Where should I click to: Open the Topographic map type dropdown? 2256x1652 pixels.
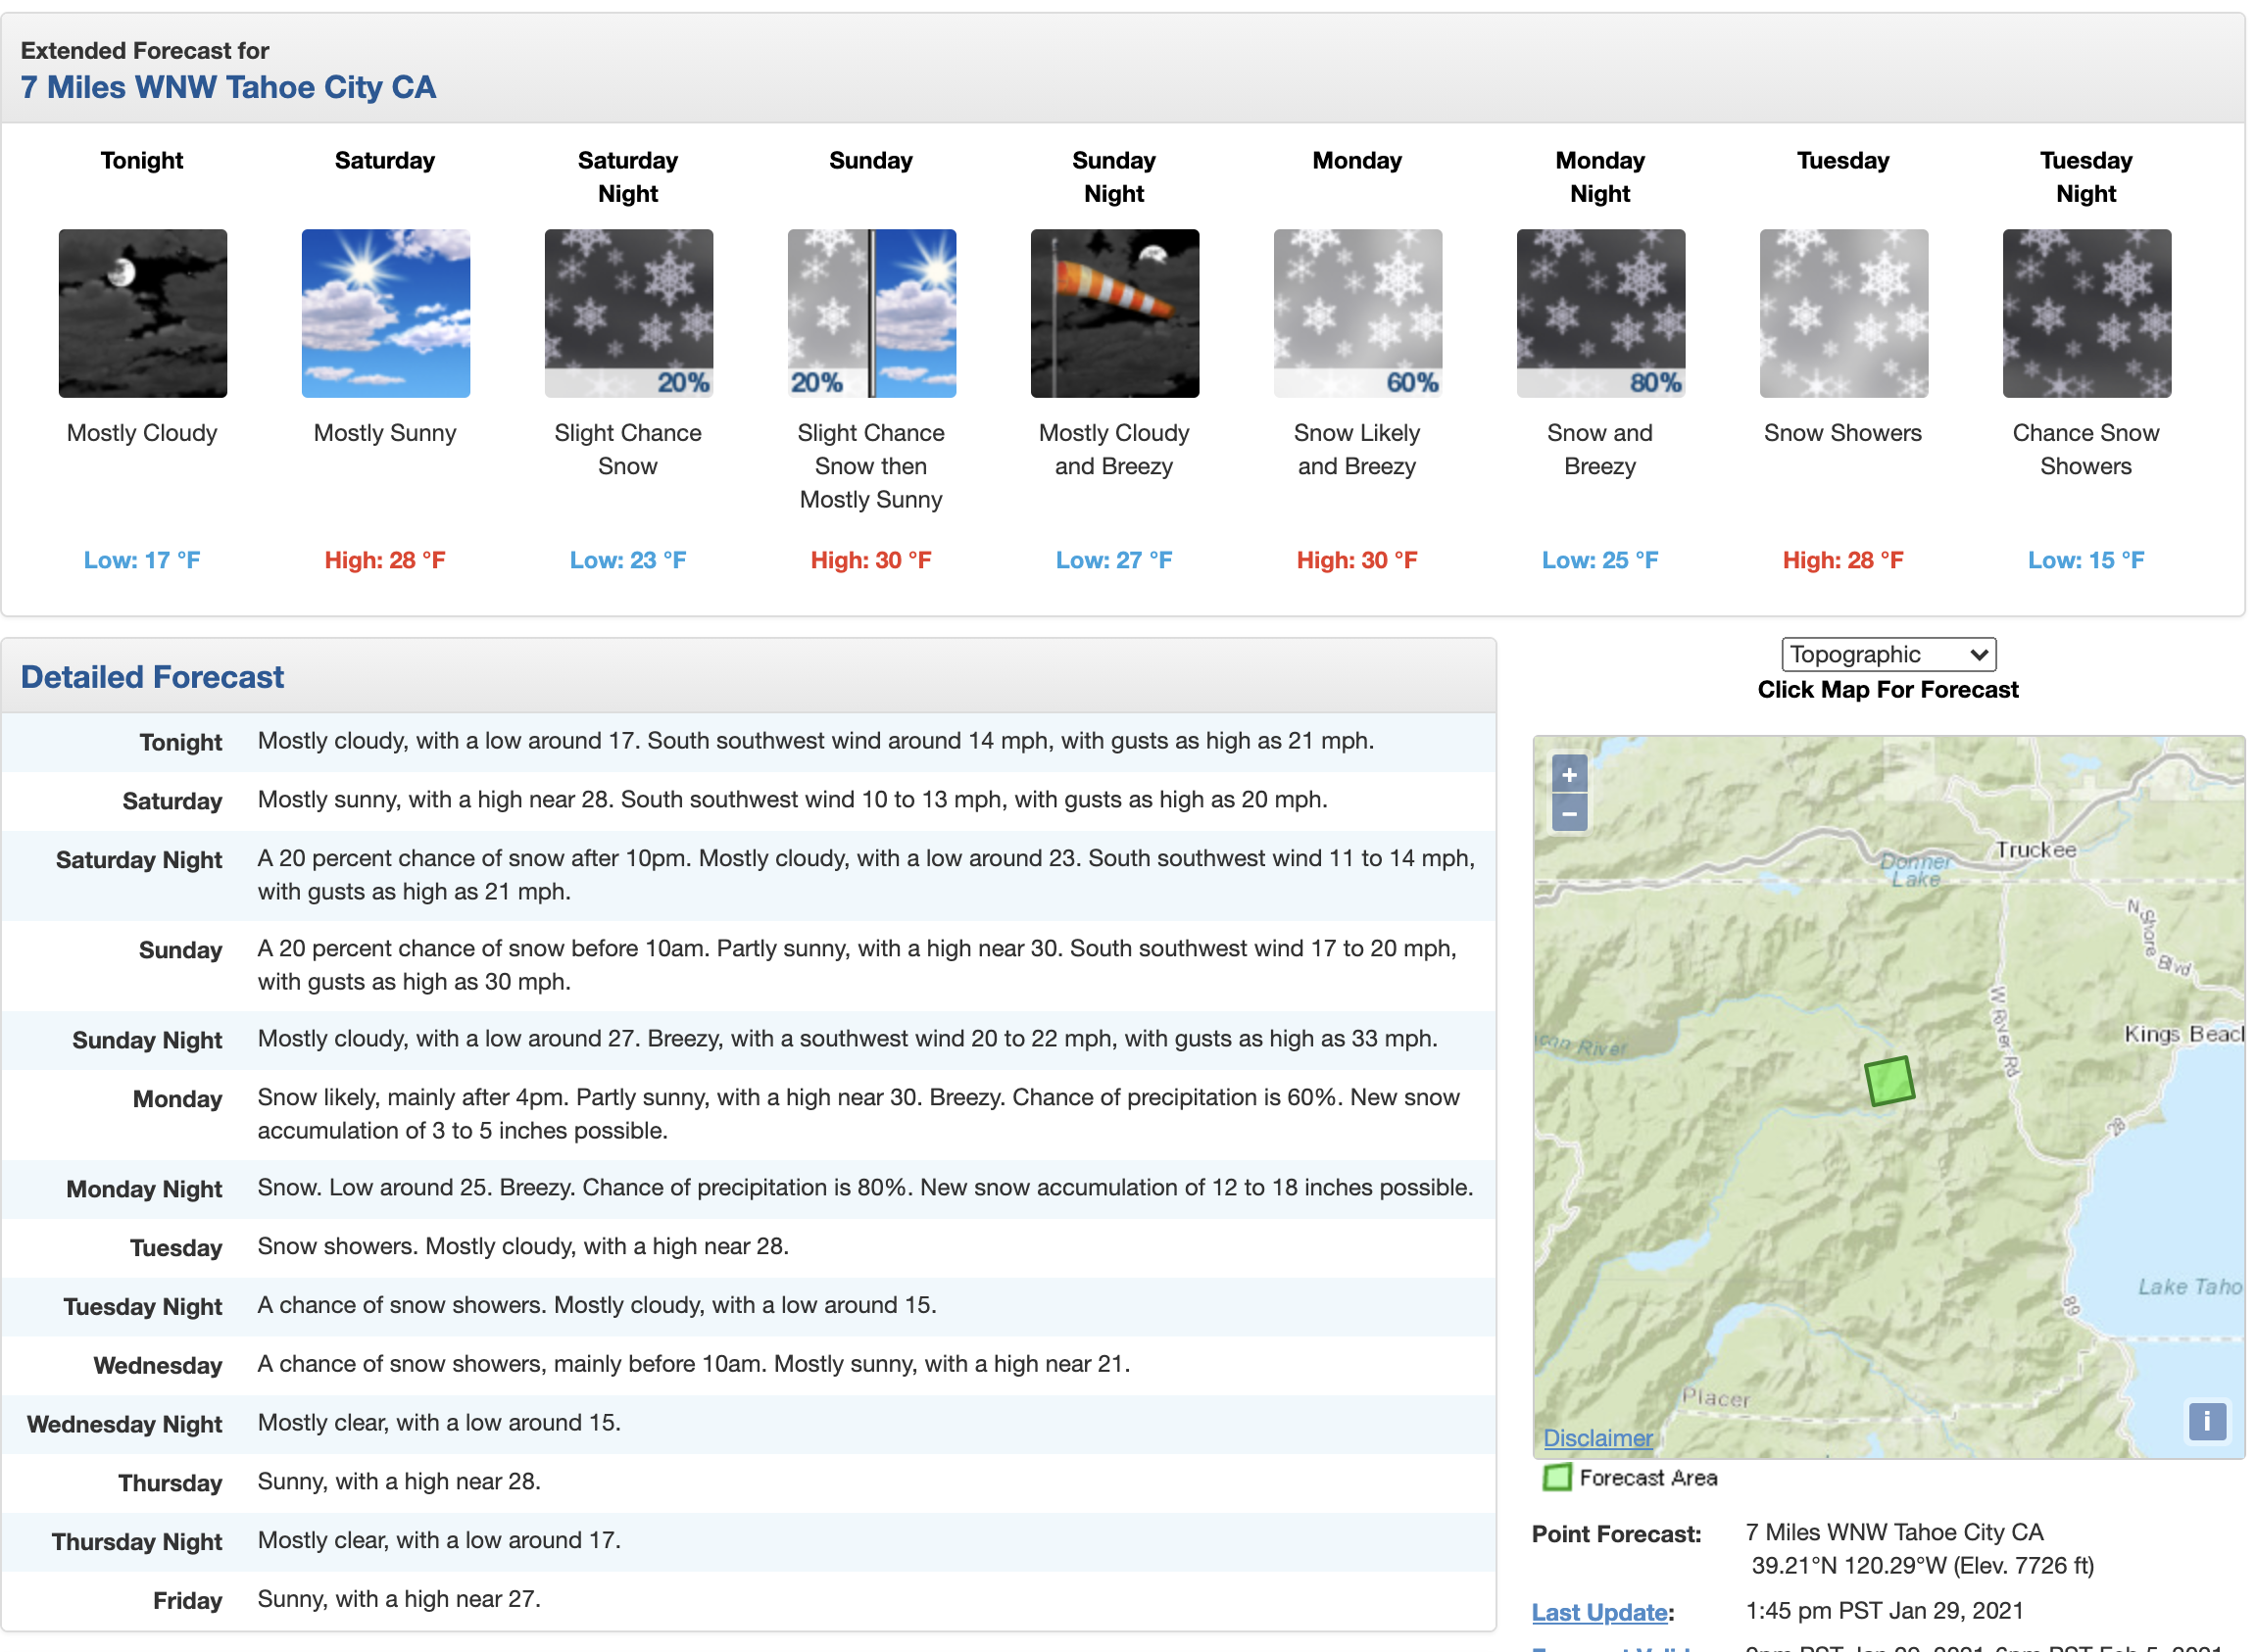1889,655
